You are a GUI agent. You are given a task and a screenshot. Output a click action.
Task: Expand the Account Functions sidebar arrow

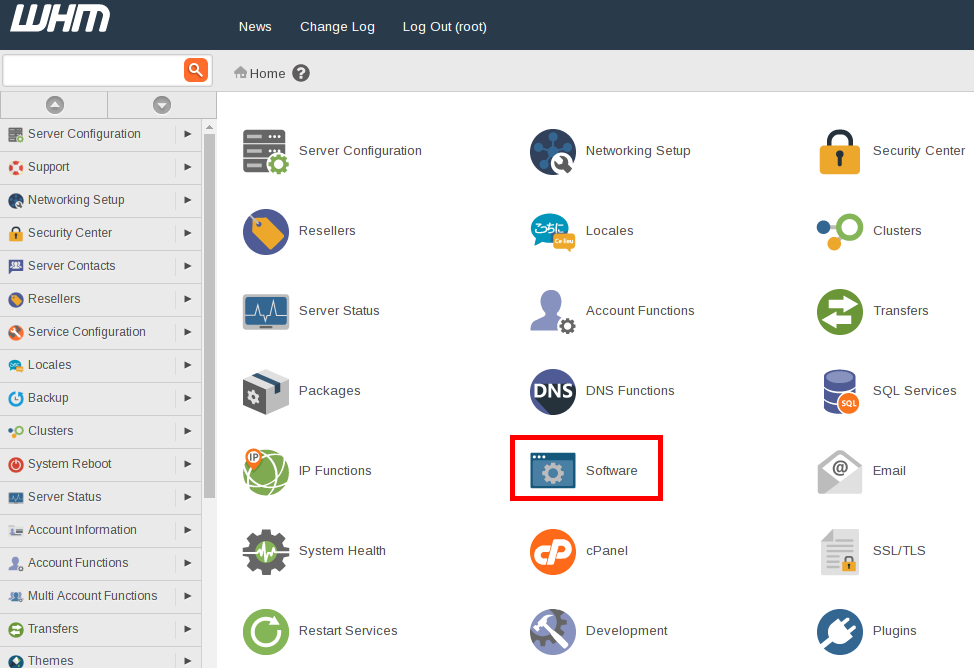click(187, 563)
